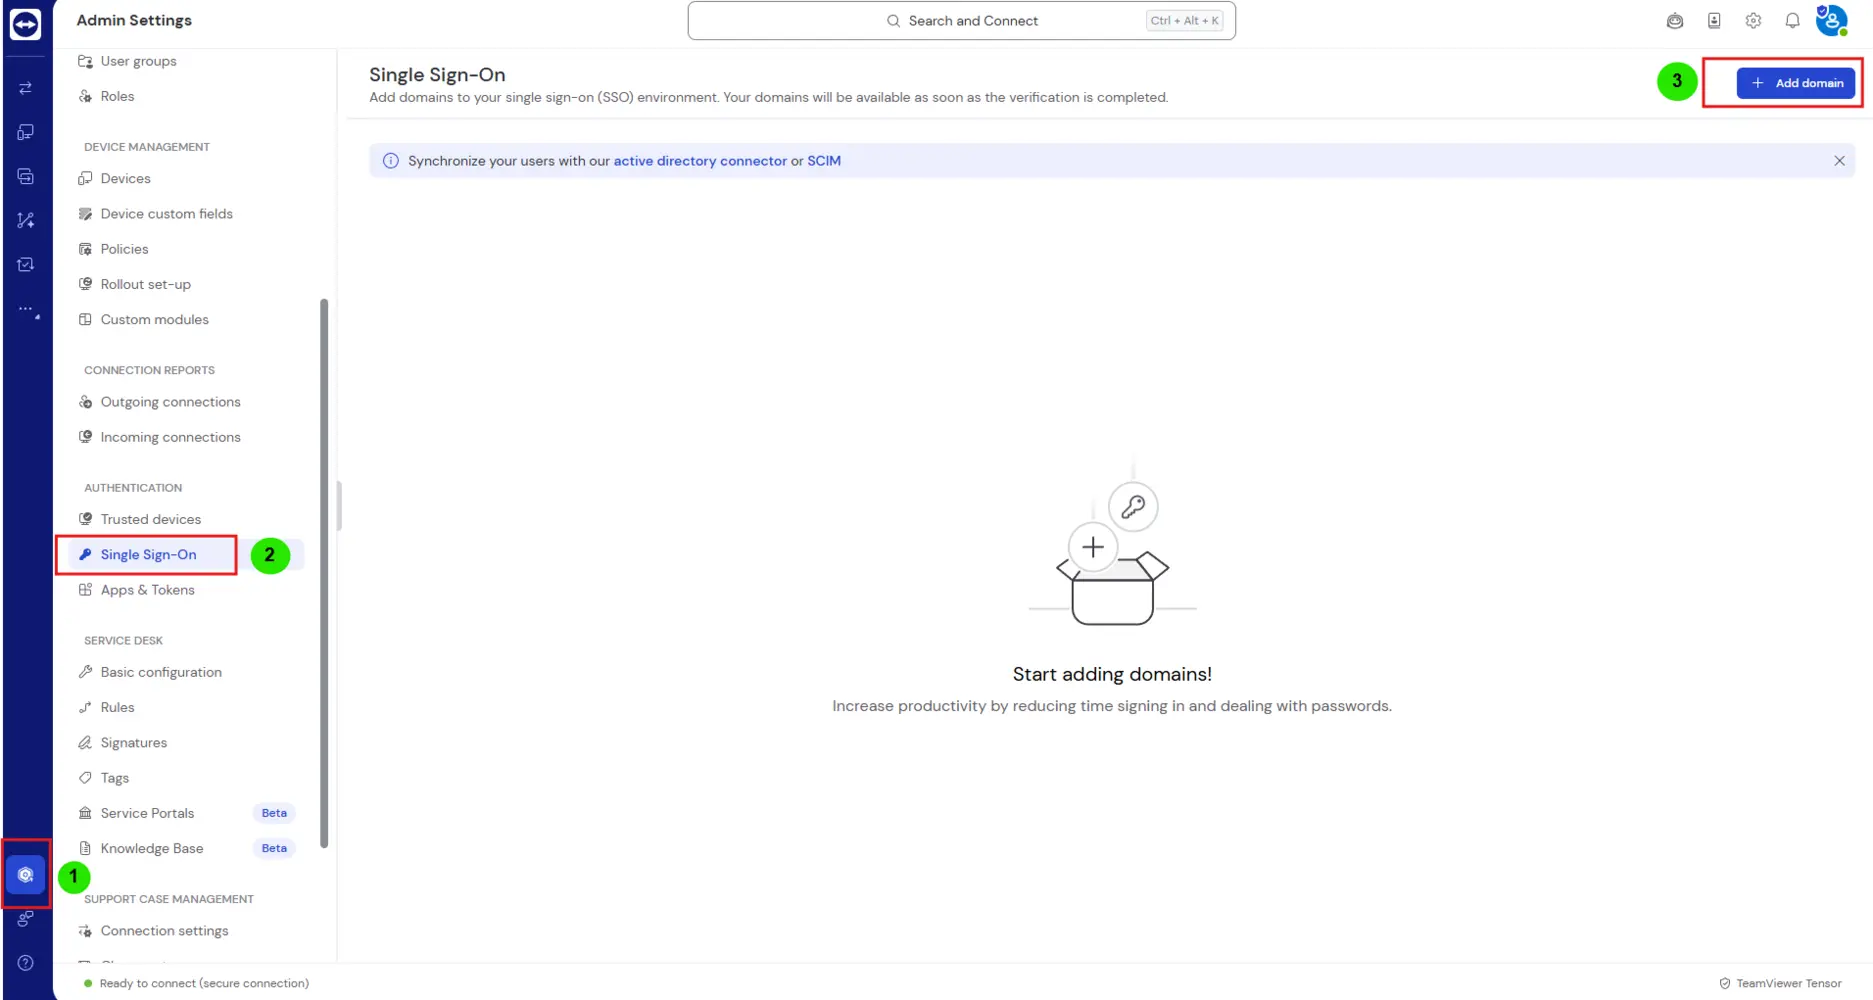This screenshot has height=1000, width=1873.
Task: Click the key icon in empty-state illustration
Action: tap(1133, 507)
